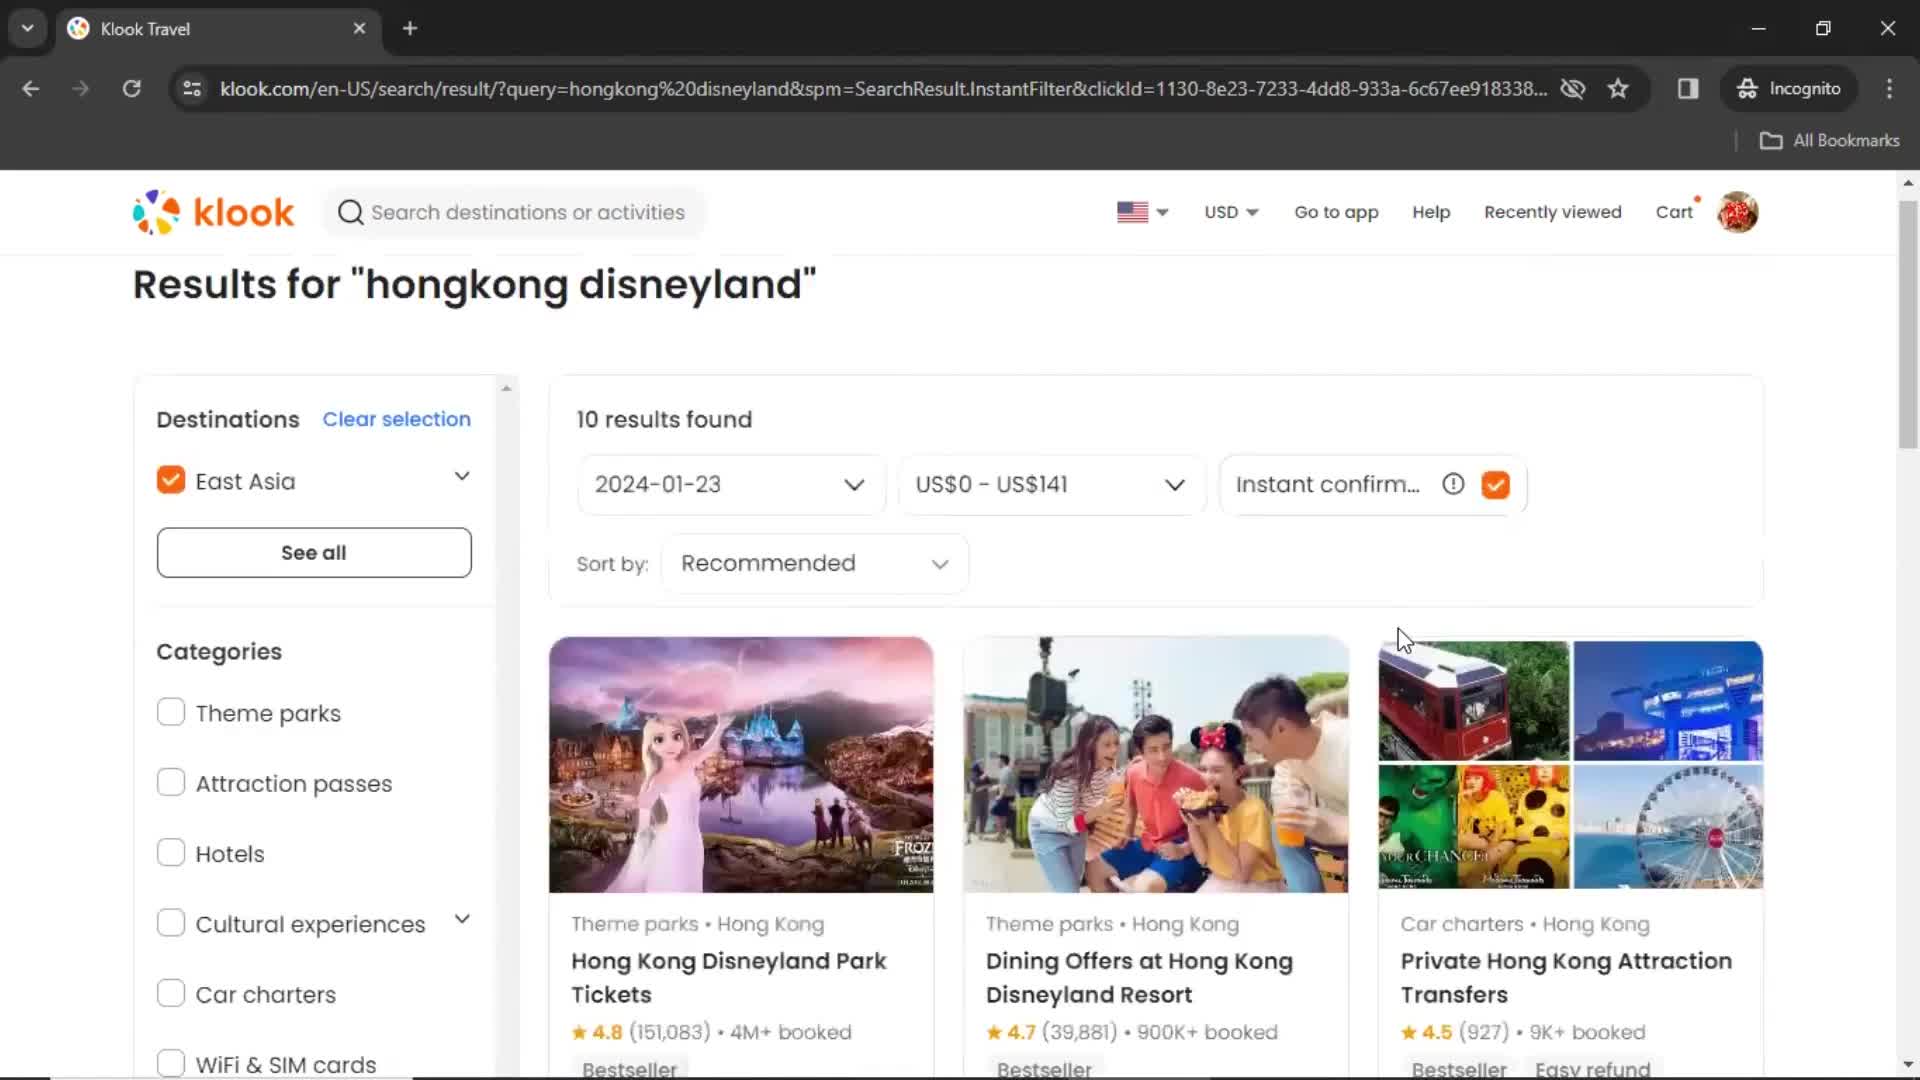Screen dimensions: 1920x1080
Task: Click the search magnifier icon
Action: coord(350,212)
